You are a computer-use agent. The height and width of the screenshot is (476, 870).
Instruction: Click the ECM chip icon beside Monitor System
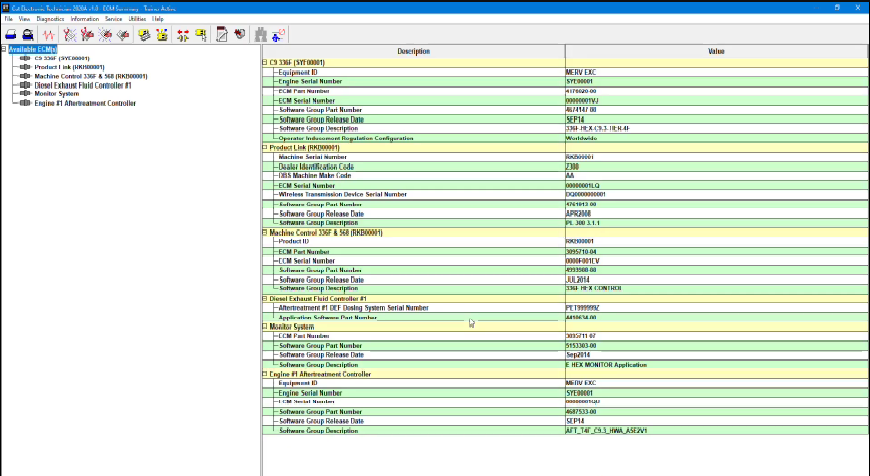[x=24, y=94]
